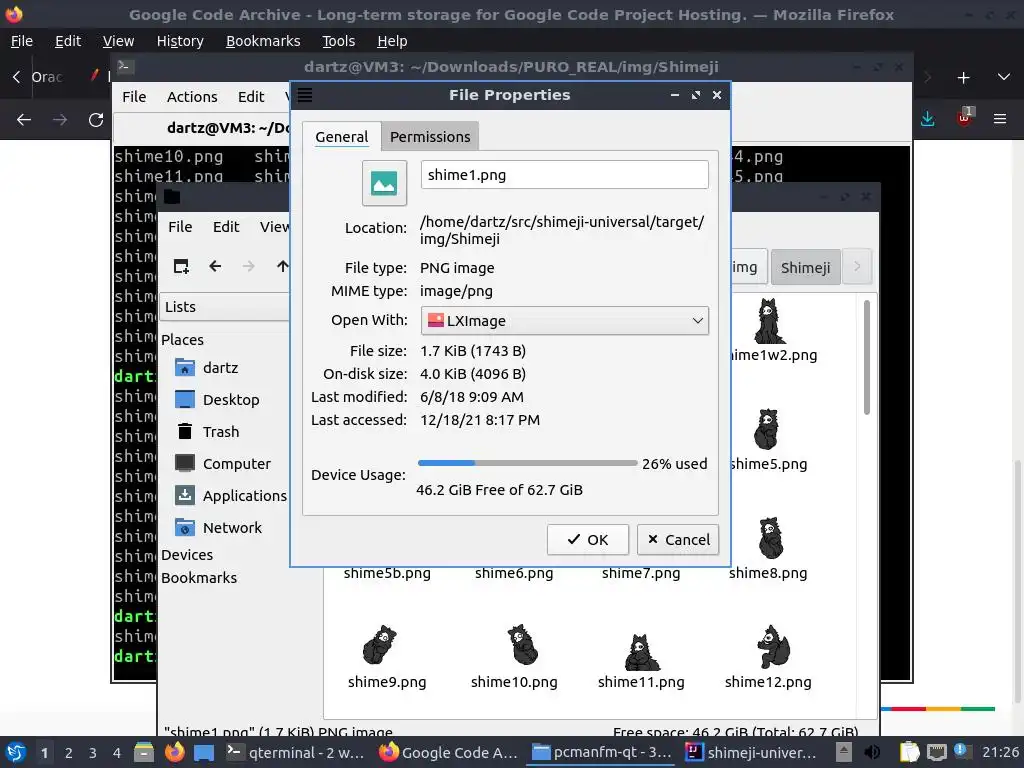Open terminal Edit menu
This screenshot has height=768, width=1024.
[x=251, y=97]
